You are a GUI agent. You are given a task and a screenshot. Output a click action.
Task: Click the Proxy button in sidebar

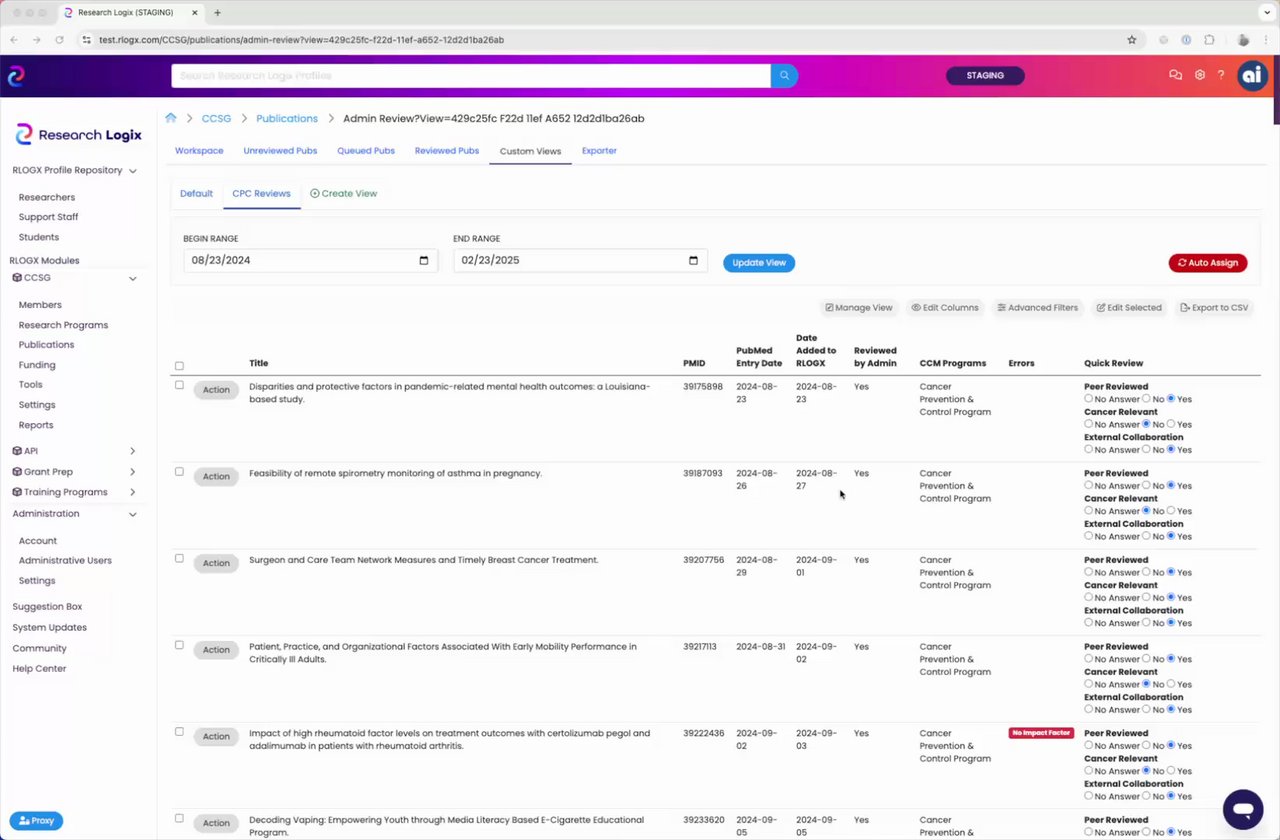pyautogui.click(x=36, y=821)
